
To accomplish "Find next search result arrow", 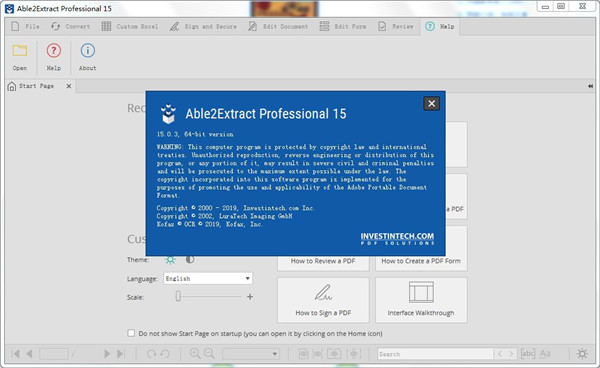I will (x=511, y=354).
